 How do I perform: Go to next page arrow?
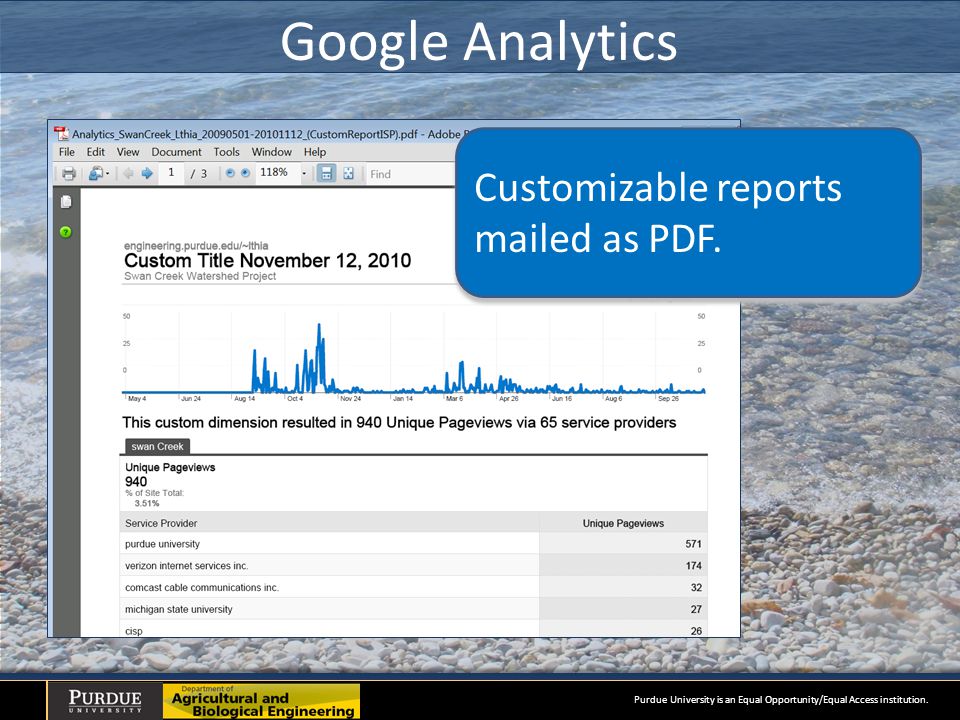[147, 174]
